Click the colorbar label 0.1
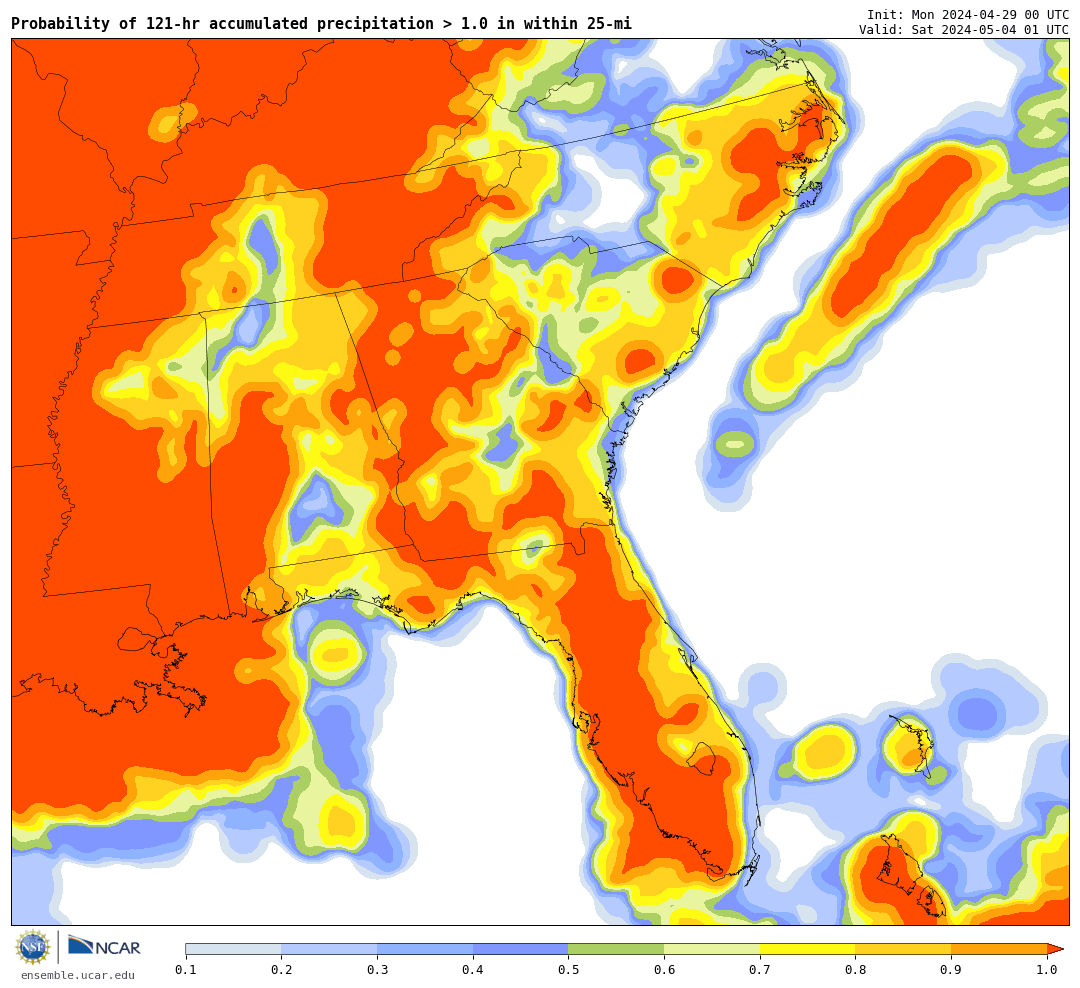This screenshot has height=988, width=1080. point(186,970)
